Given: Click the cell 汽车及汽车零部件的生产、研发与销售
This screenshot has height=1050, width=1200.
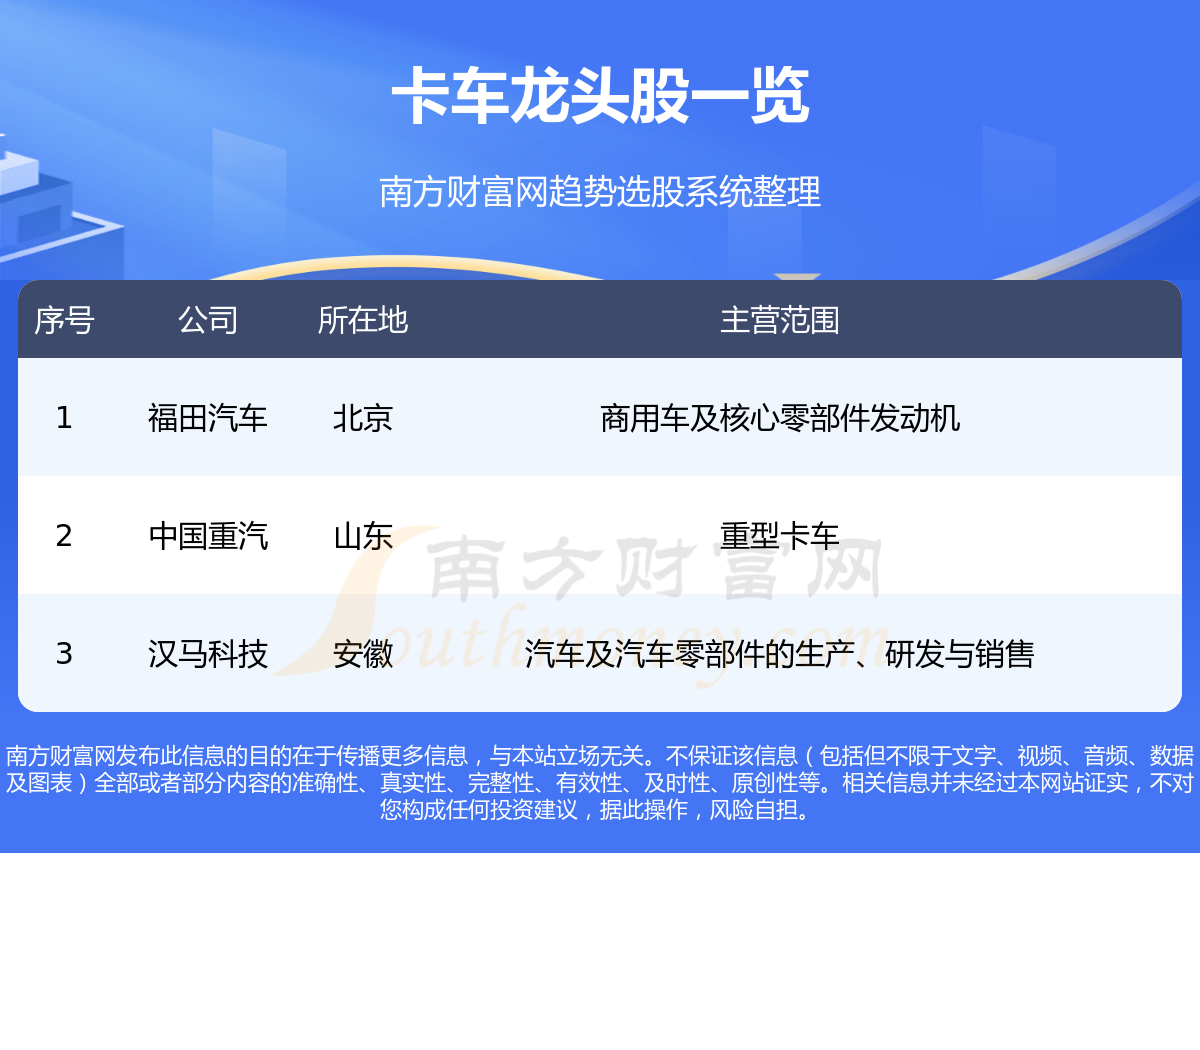Looking at the screenshot, I should pos(780,654).
